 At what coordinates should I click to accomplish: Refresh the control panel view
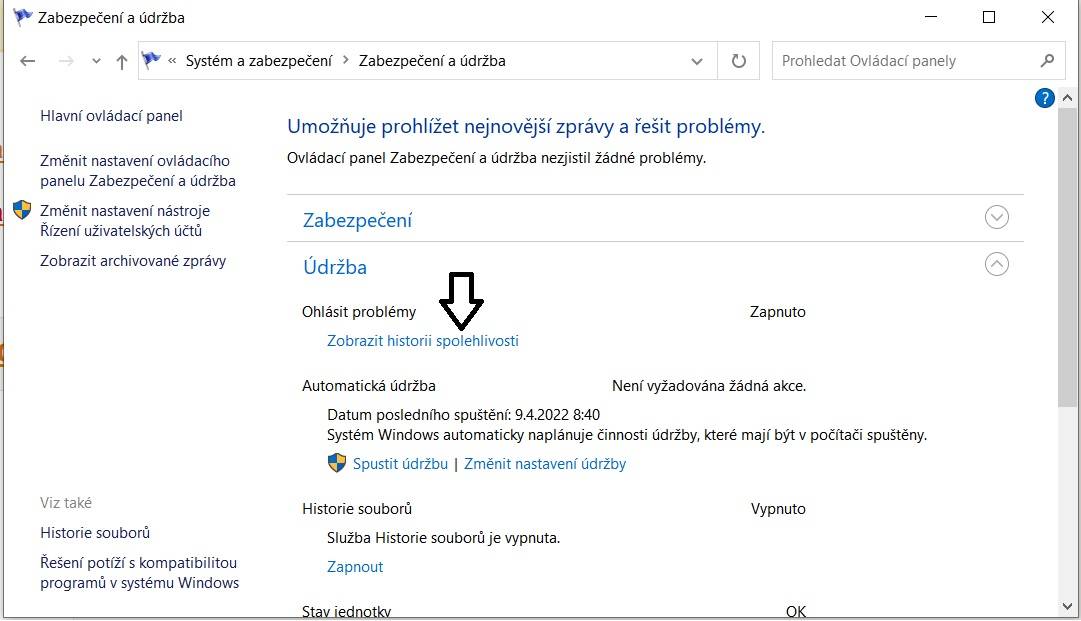point(738,61)
